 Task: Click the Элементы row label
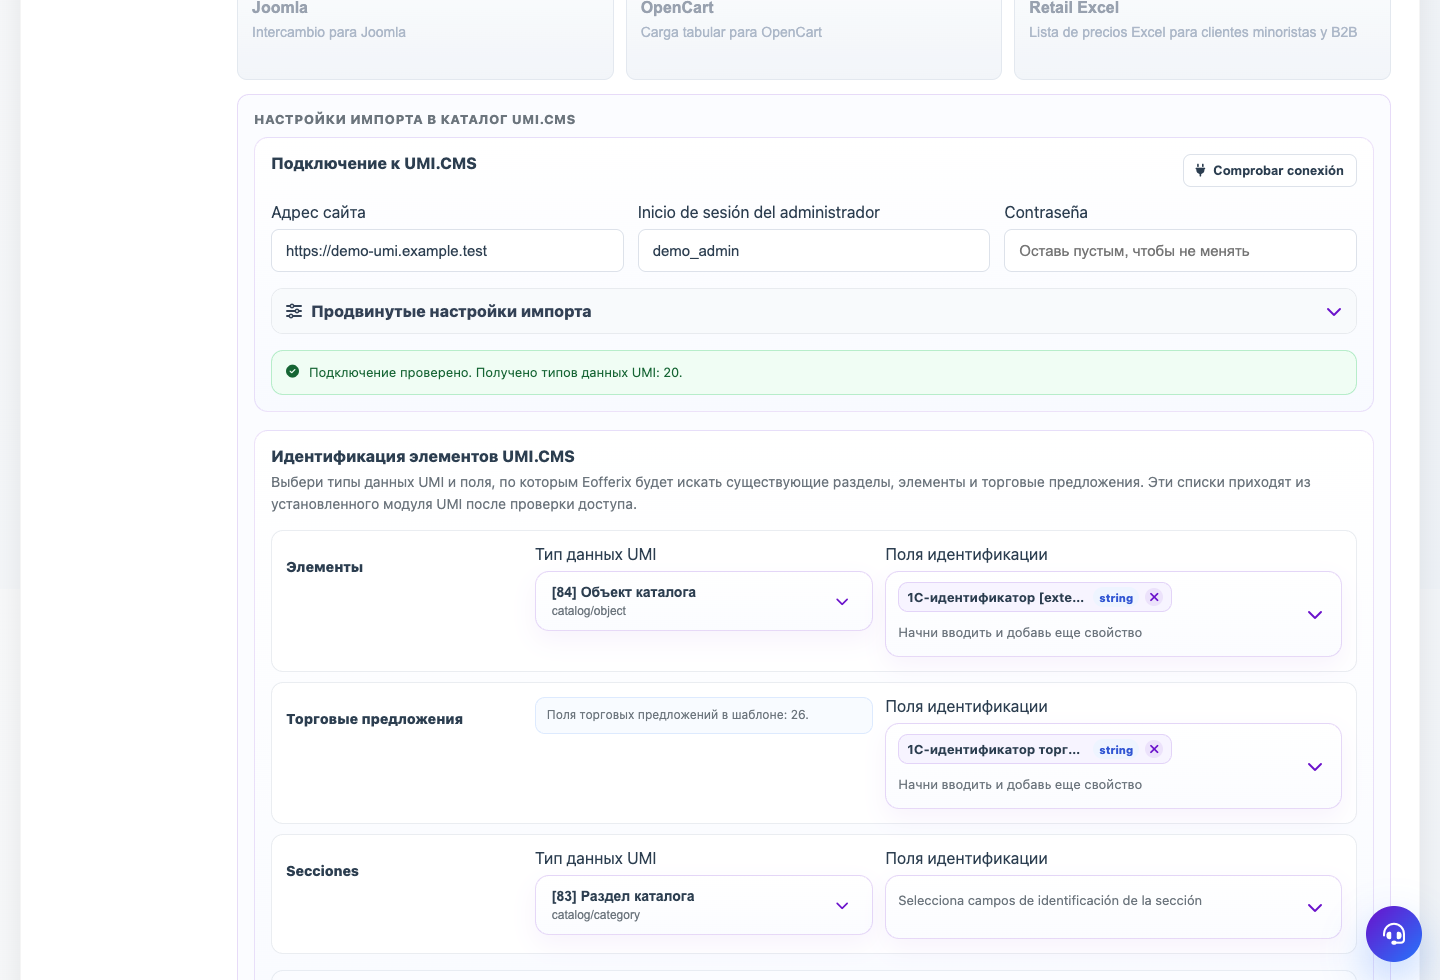324,567
